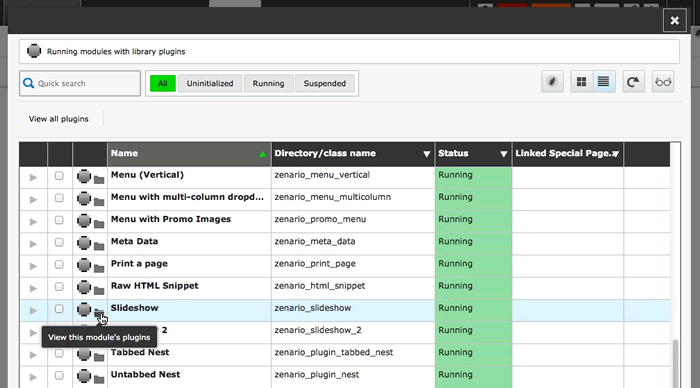Click the refresh button
Image resolution: width=700 pixels, height=388 pixels.
pos(633,82)
